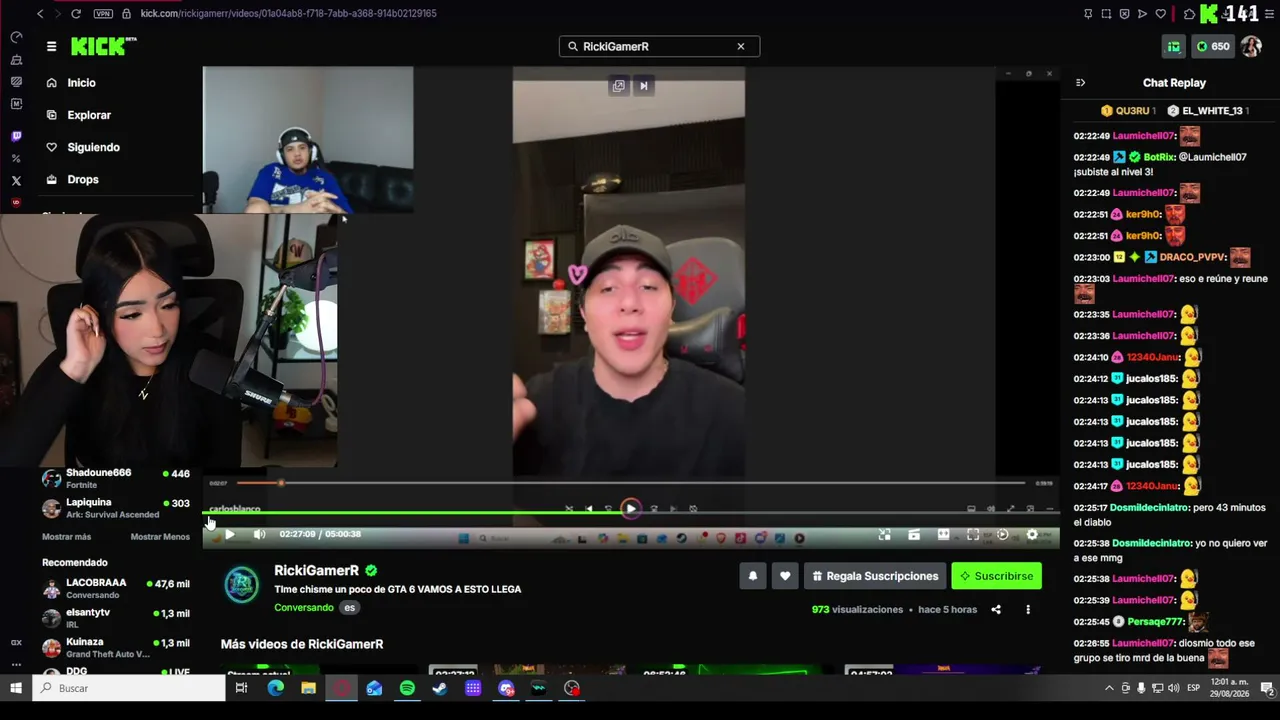Open the Conversando category link

pyautogui.click(x=304, y=607)
